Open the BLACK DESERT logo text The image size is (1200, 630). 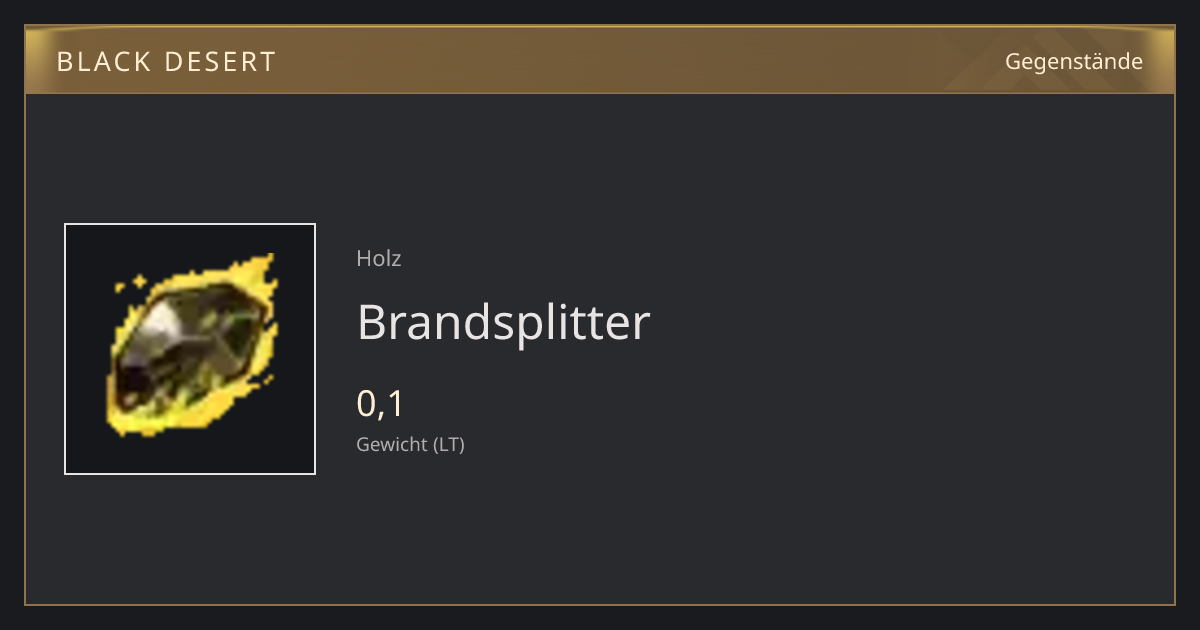(166, 62)
